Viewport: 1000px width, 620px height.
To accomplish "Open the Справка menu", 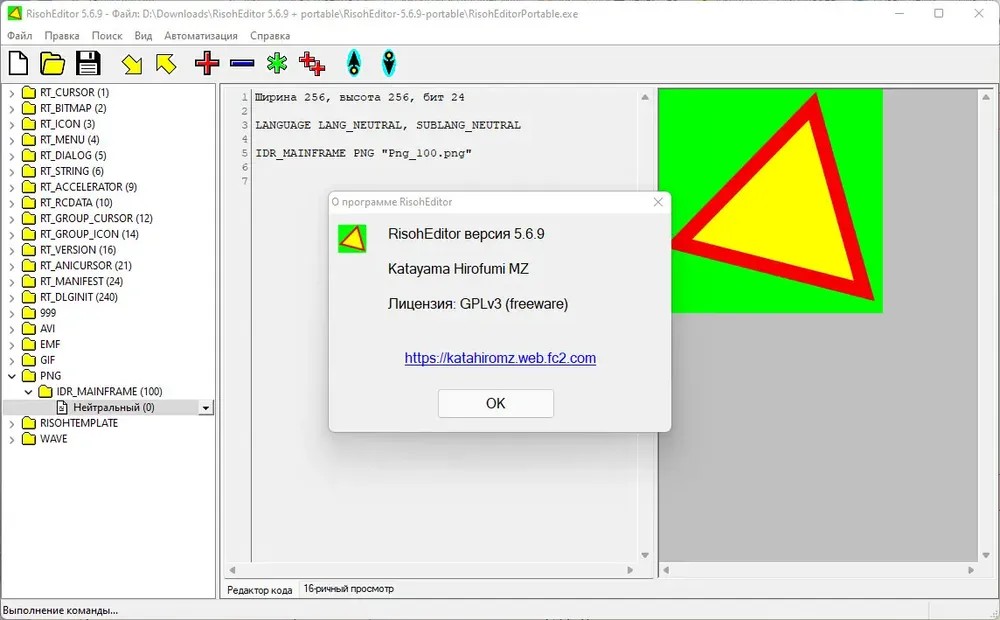I will pyautogui.click(x=270, y=36).
